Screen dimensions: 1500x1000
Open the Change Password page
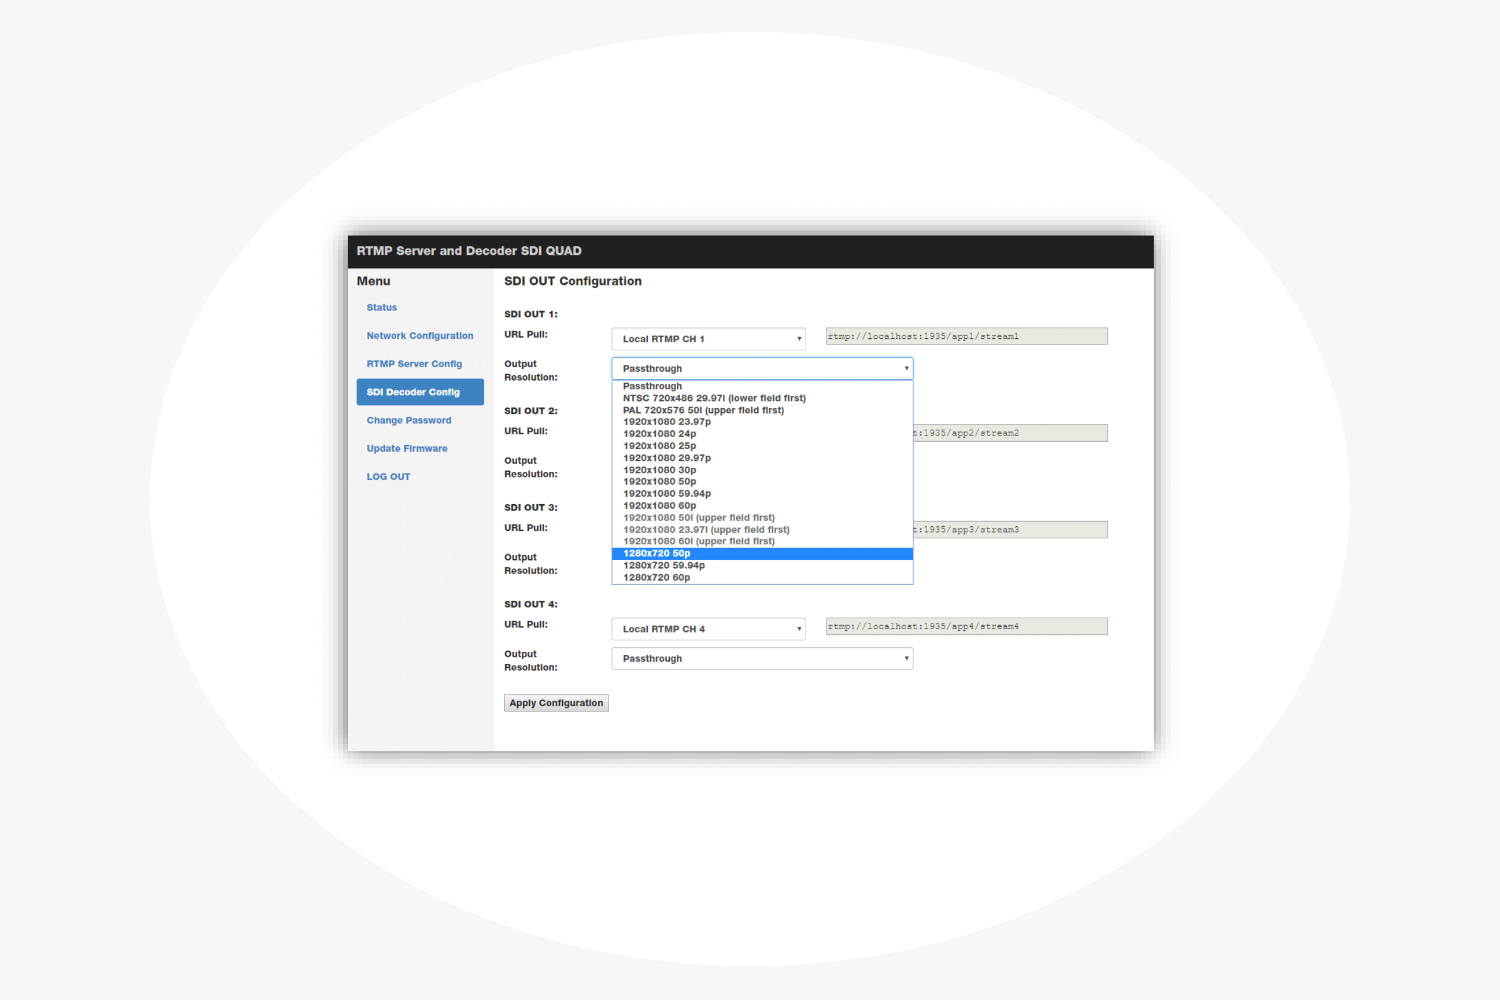coord(408,419)
